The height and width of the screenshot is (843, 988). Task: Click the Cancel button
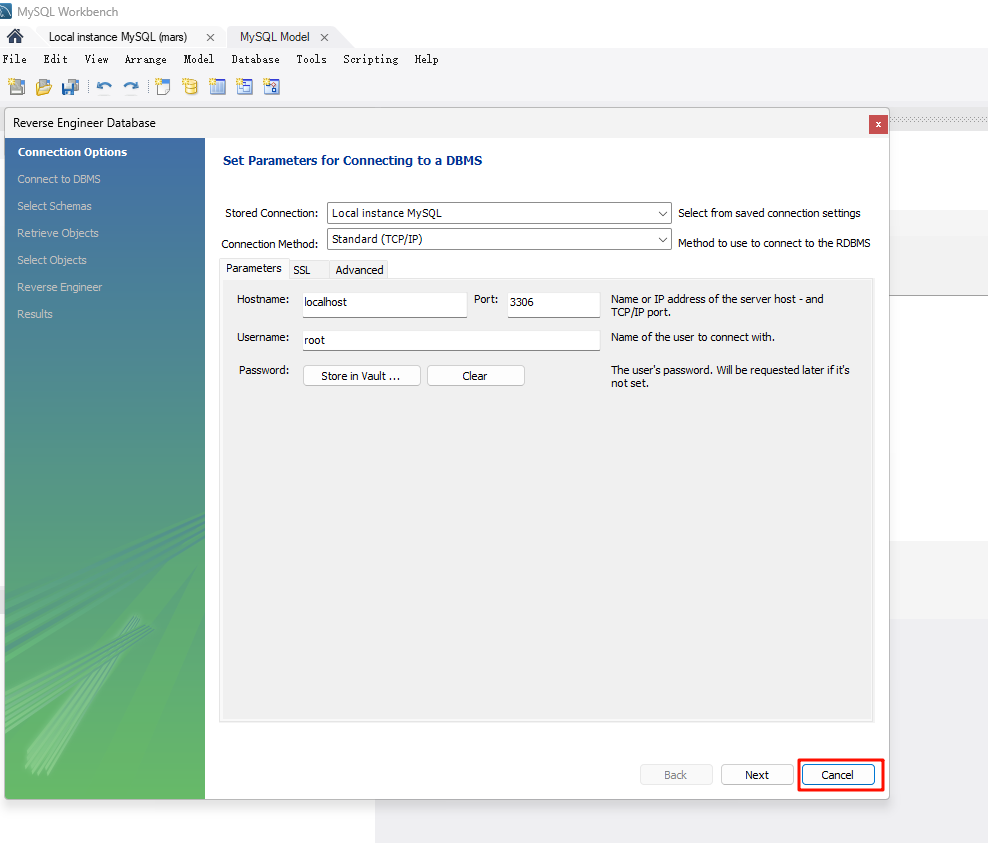click(838, 775)
